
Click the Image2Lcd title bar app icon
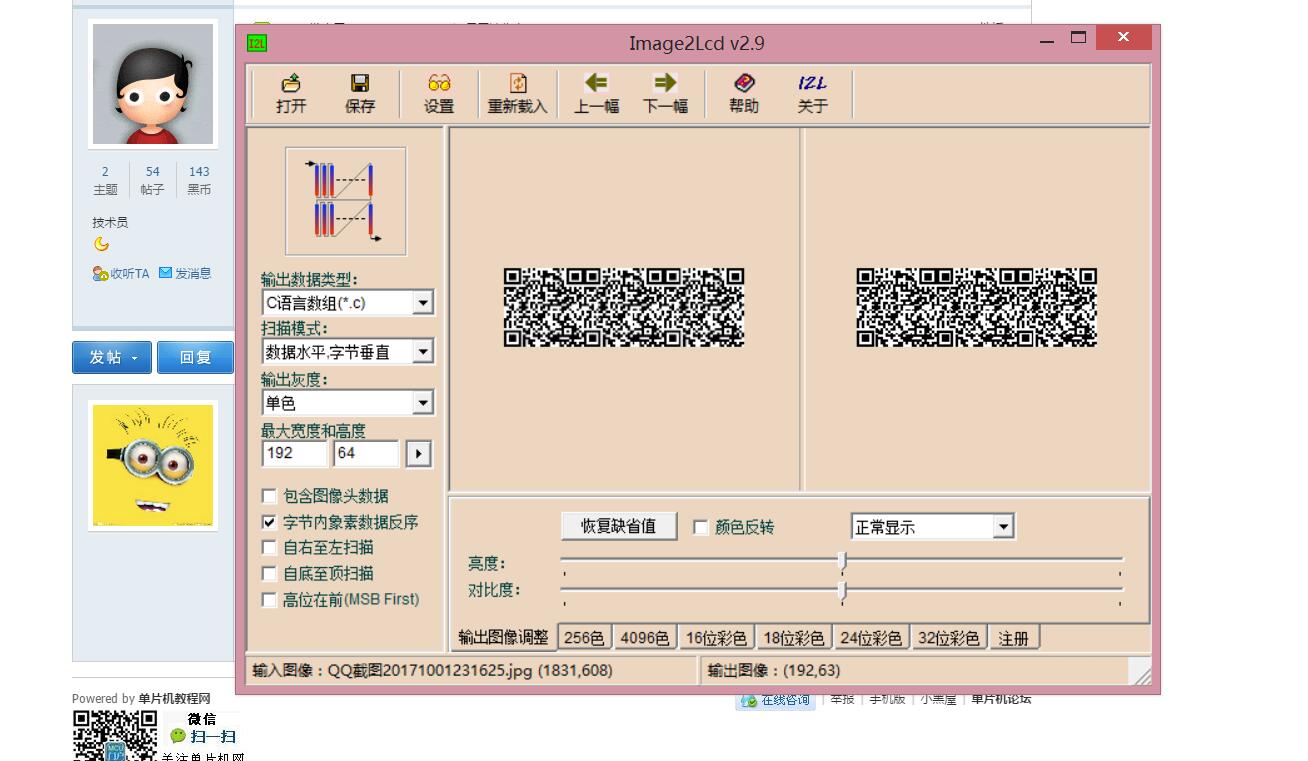257,43
